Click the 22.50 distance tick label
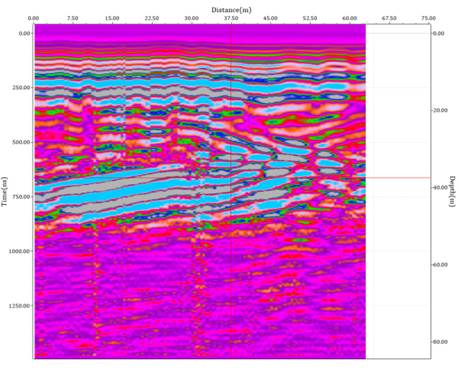The height and width of the screenshot is (373, 458). (152, 18)
